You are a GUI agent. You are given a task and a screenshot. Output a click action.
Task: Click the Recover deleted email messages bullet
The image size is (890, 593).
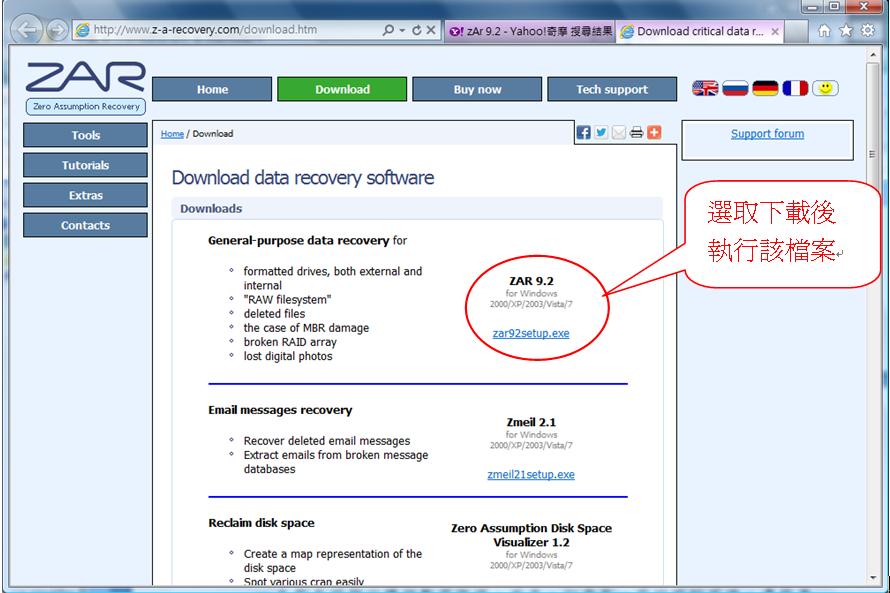[x=327, y=441]
